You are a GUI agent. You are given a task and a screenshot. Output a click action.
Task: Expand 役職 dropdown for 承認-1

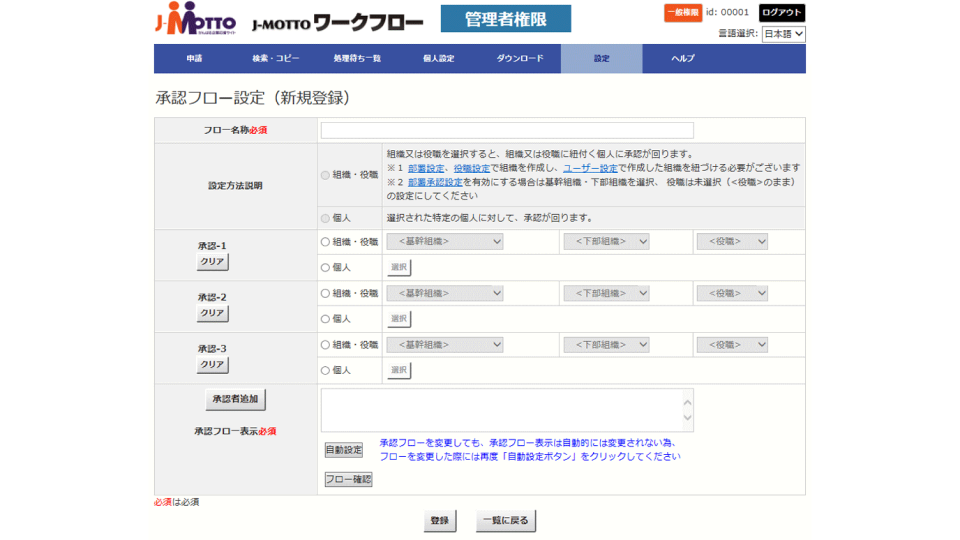(732, 242)
